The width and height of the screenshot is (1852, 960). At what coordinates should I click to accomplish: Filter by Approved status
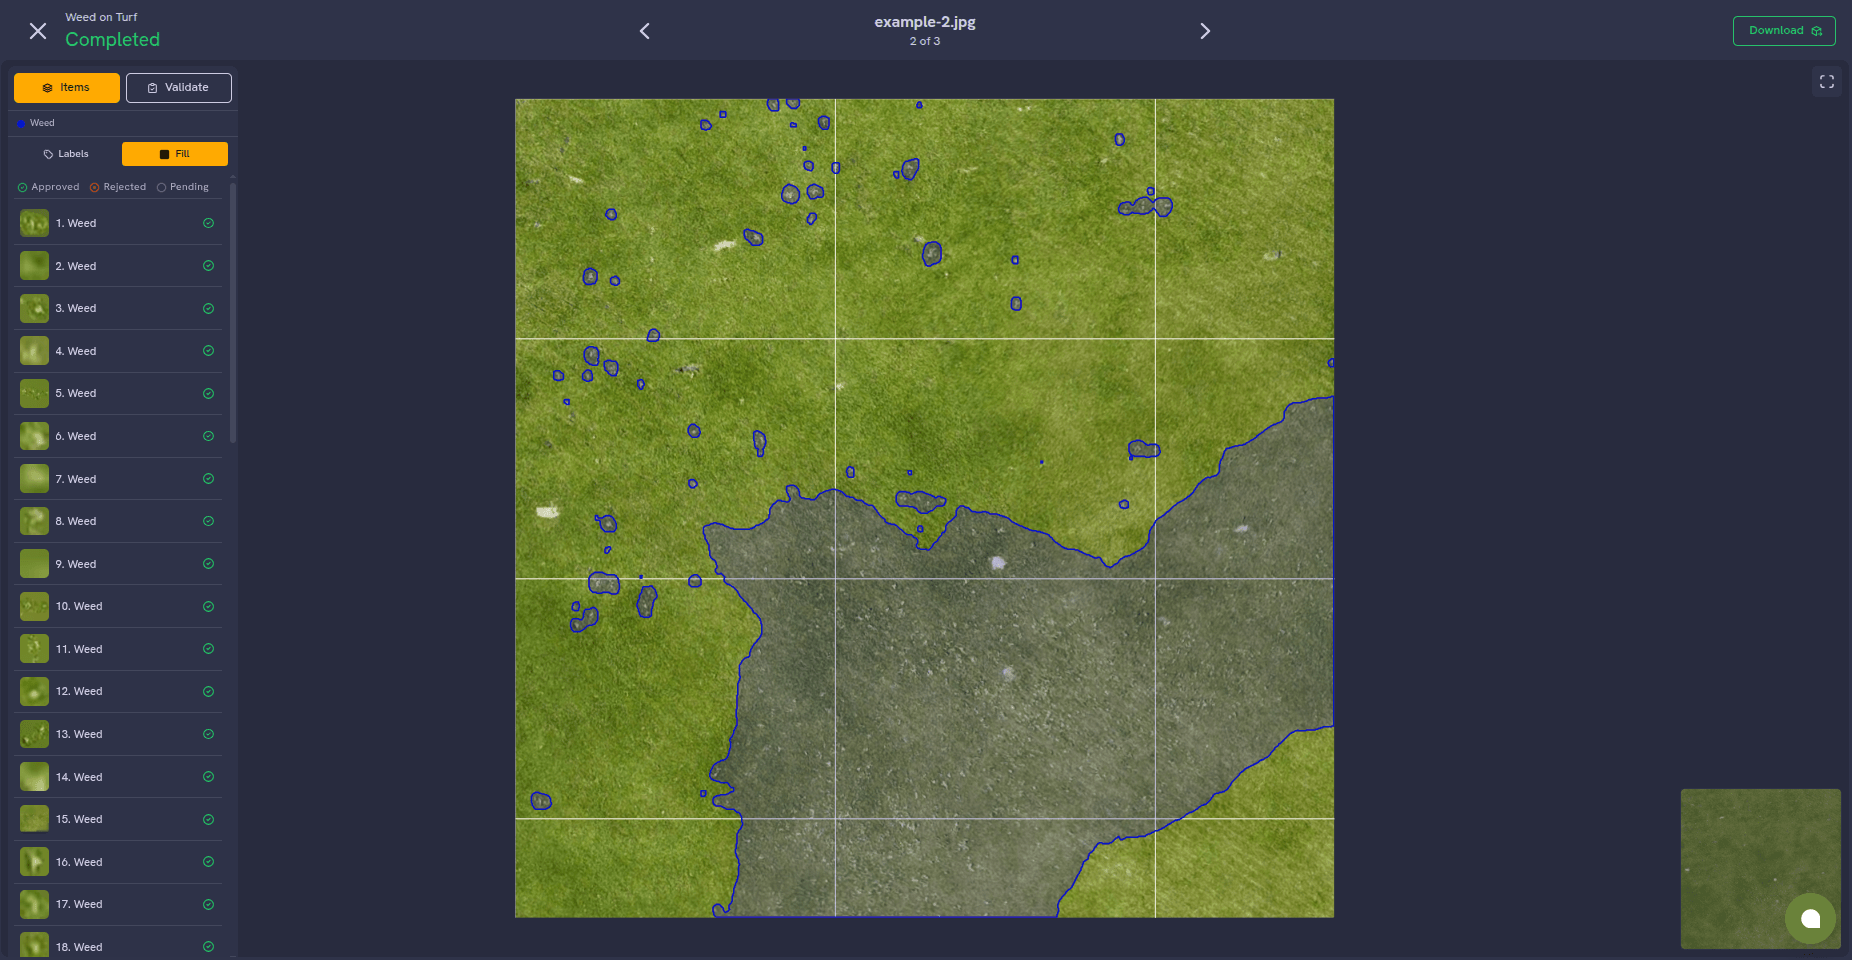(x=49, y=187)
